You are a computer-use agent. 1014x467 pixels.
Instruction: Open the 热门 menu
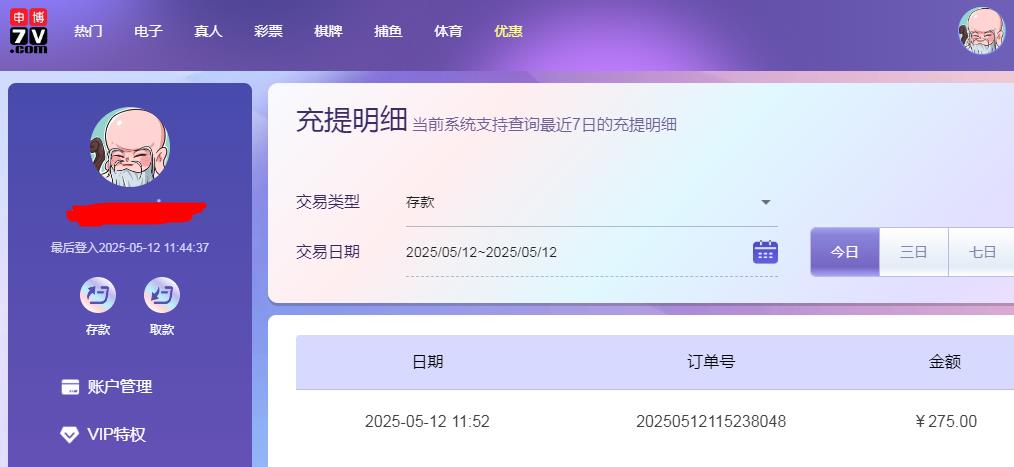(88, 31)
